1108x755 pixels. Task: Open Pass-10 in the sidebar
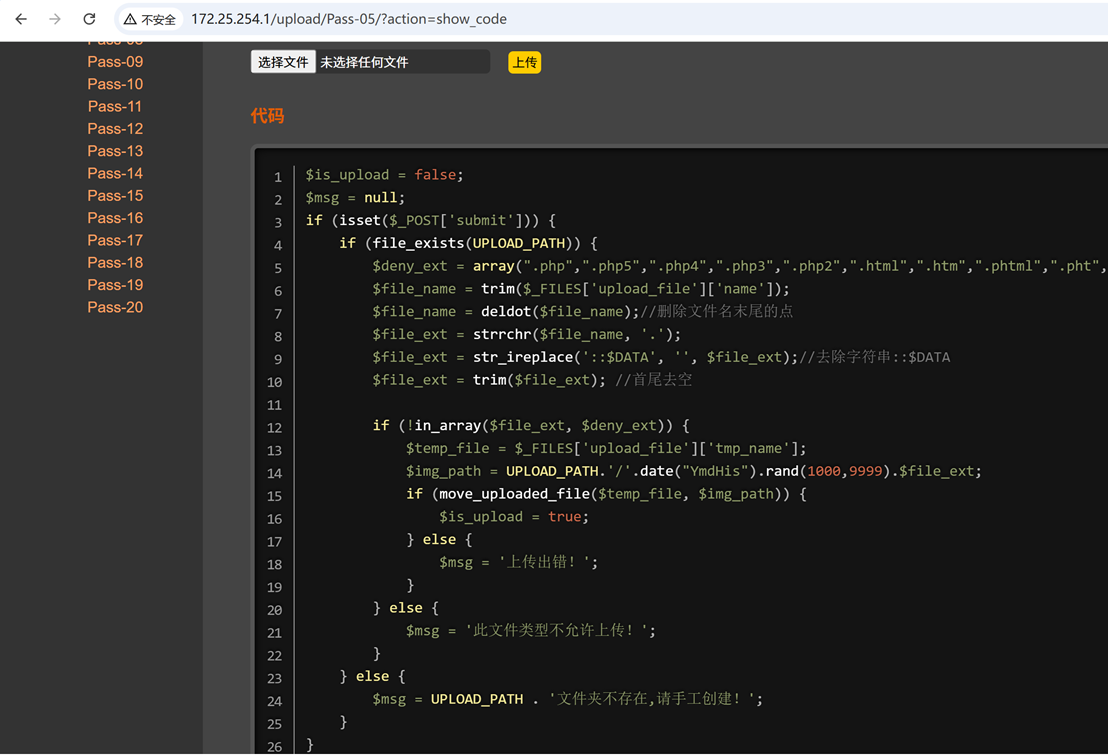pyautogui.click(x=115, y=84)
